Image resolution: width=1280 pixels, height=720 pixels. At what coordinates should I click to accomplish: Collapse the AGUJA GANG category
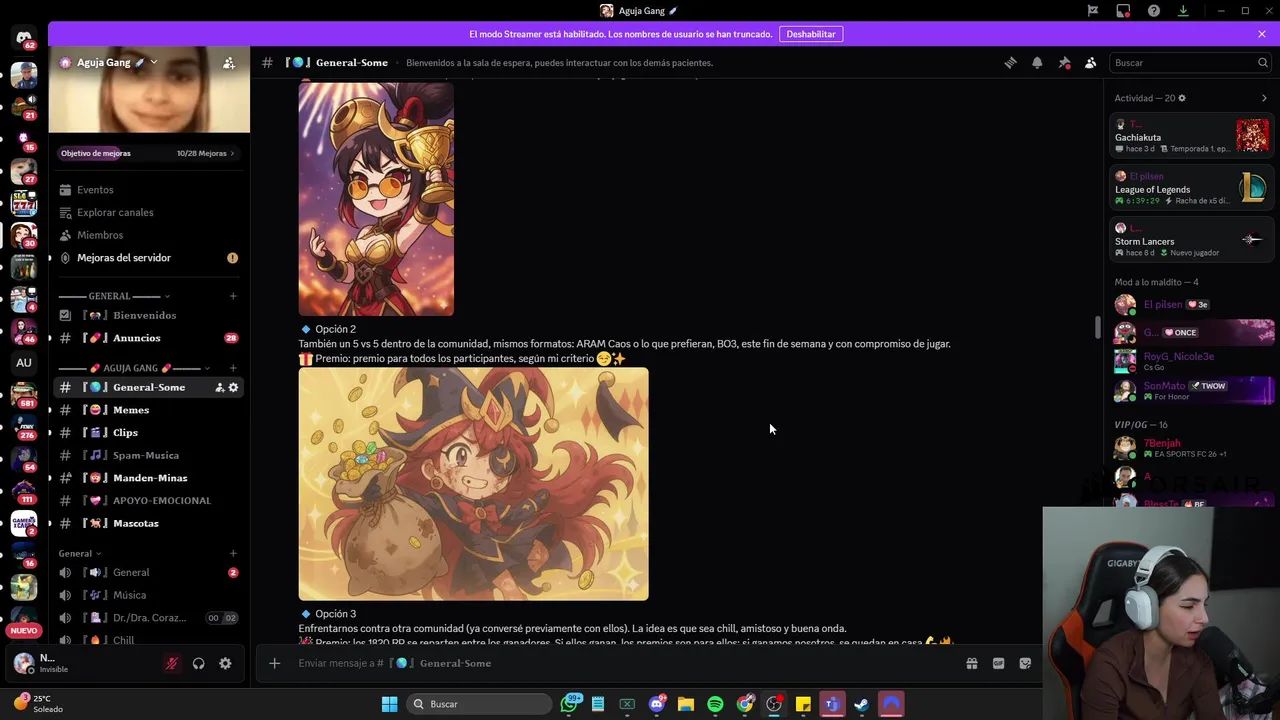point(134,368)
